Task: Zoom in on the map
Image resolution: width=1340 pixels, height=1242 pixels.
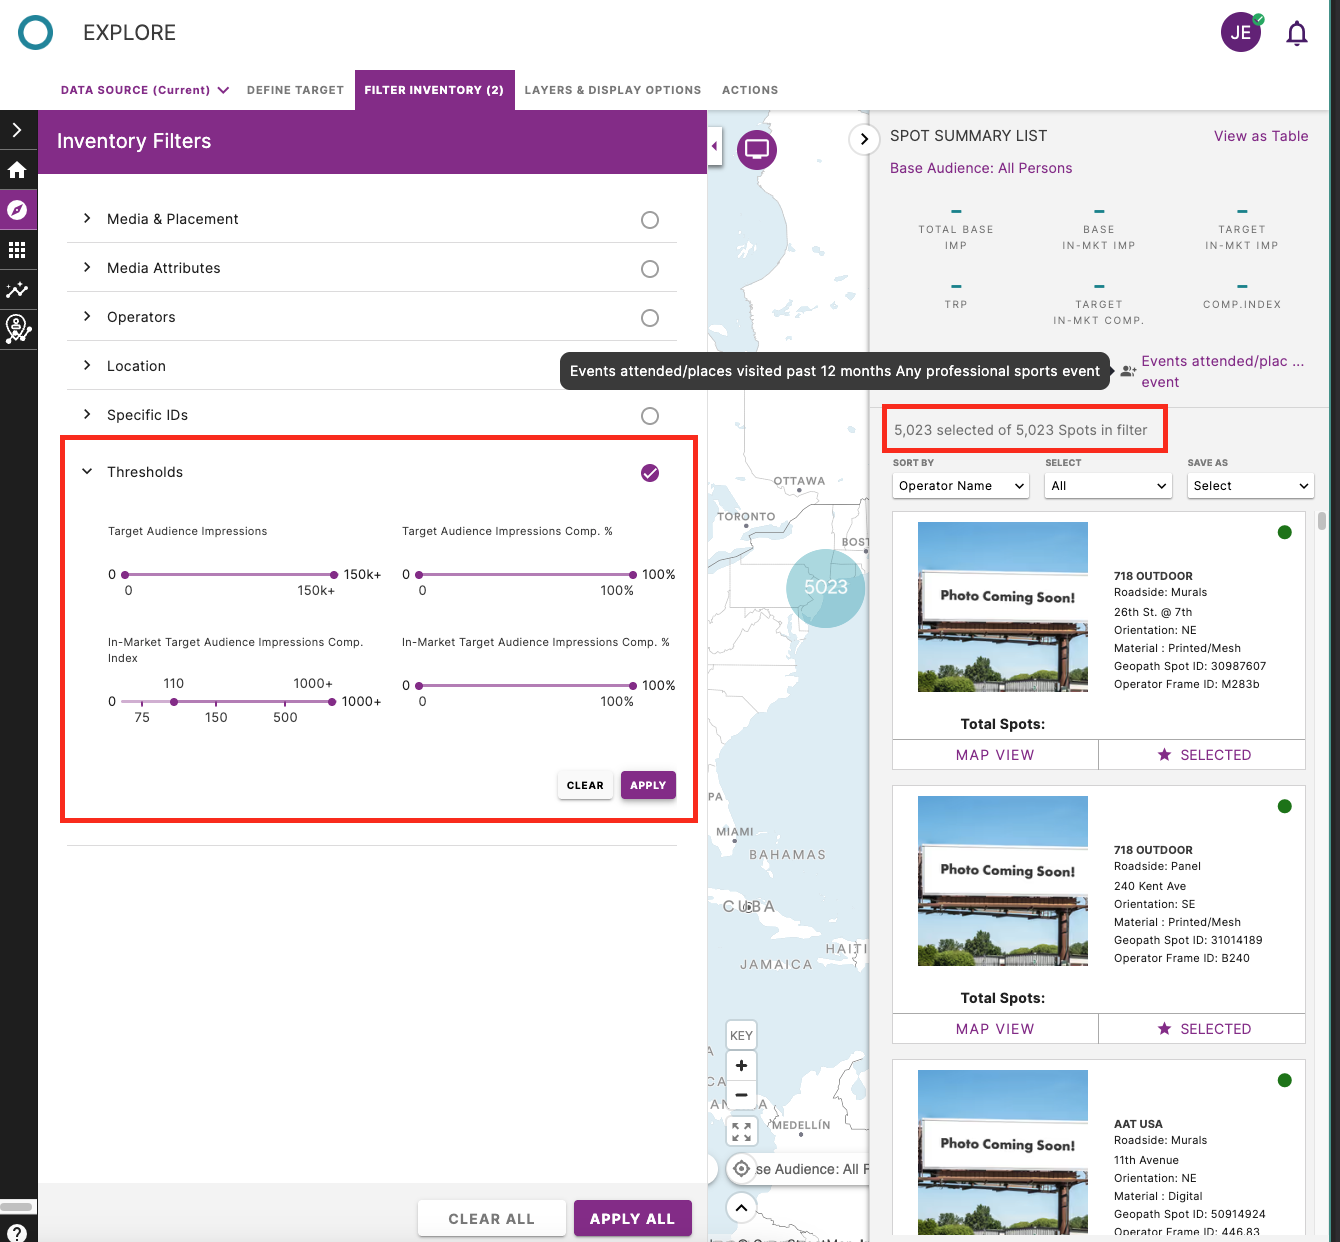Action: pyautogui.click(x=741, y=1066)
